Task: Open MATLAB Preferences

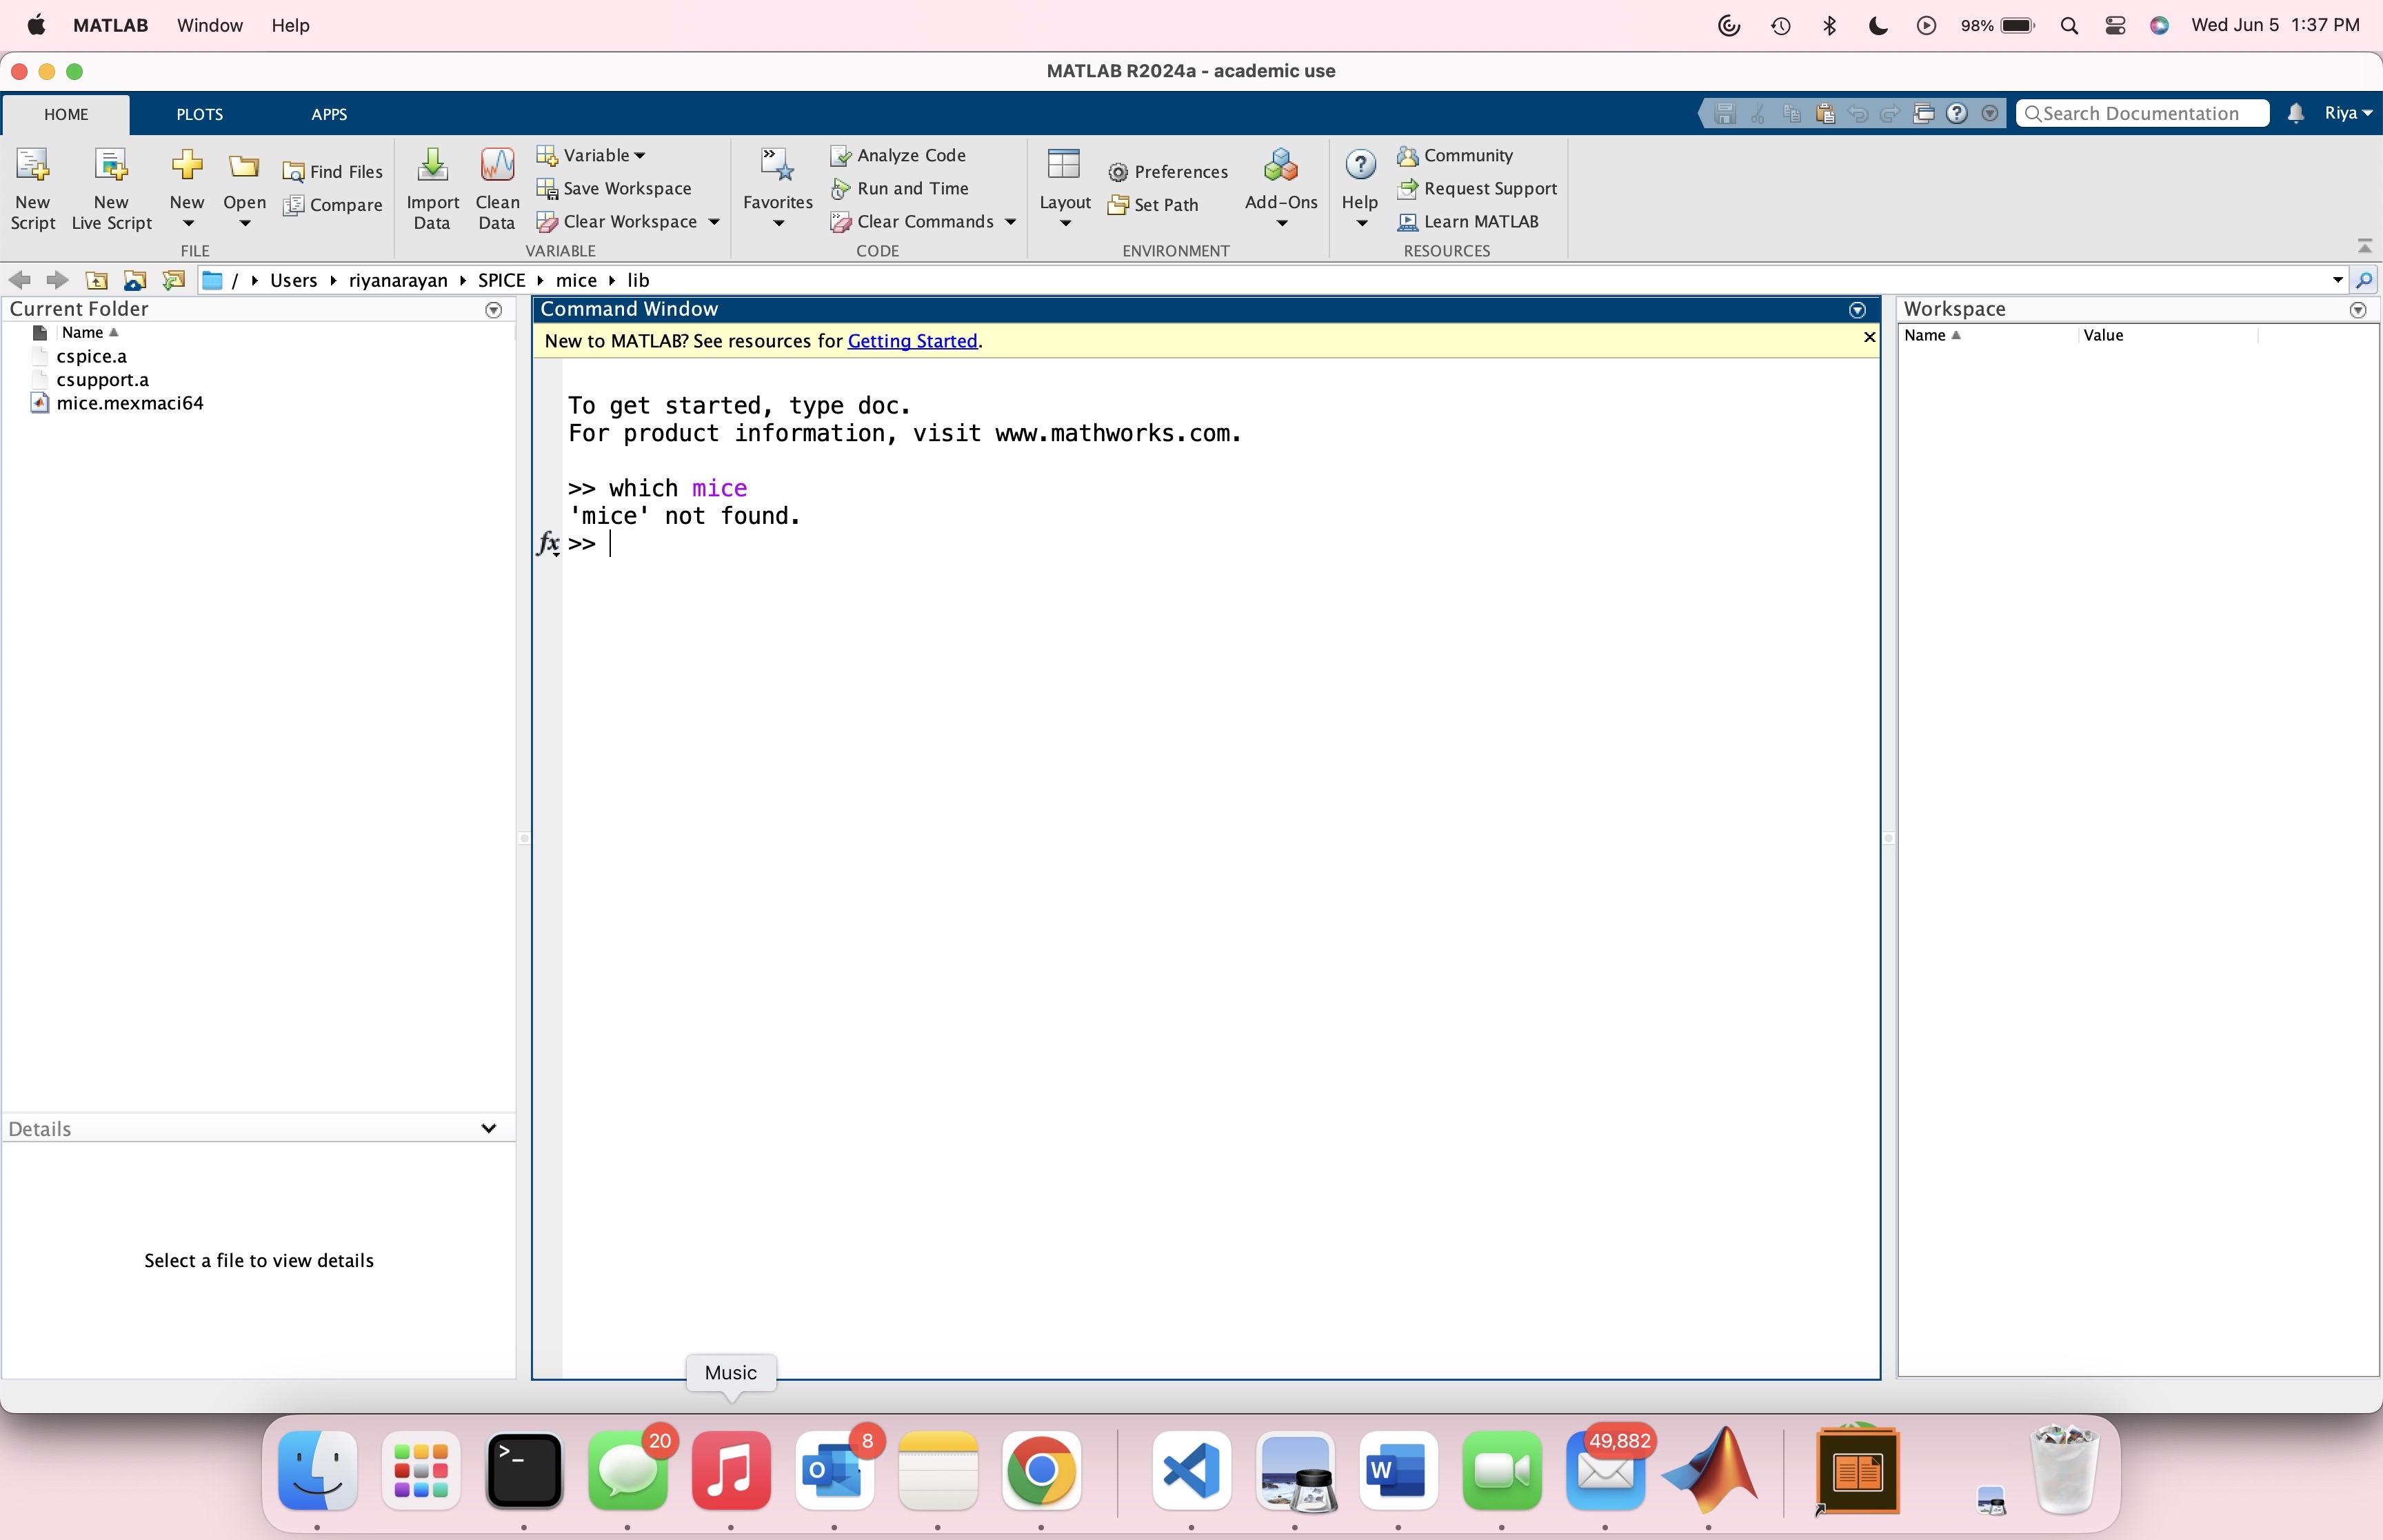Action: (x=1168, y=172)
